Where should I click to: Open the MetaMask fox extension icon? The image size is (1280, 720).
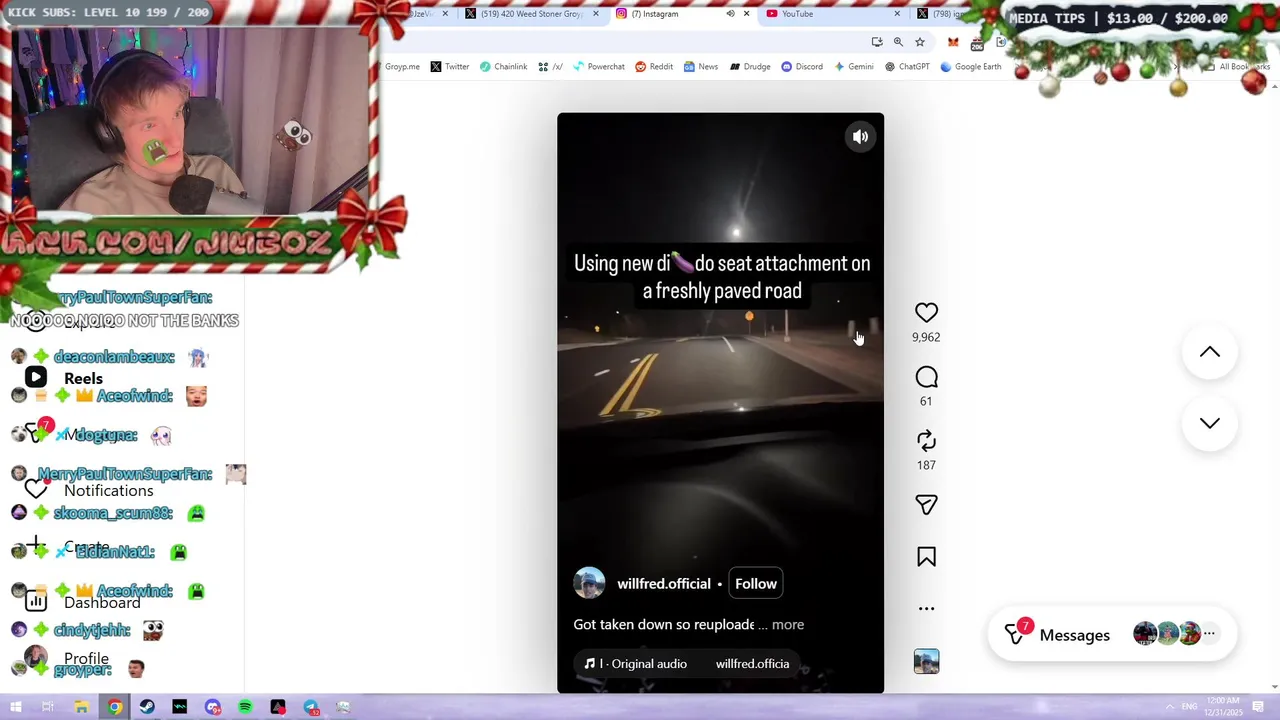953,42
